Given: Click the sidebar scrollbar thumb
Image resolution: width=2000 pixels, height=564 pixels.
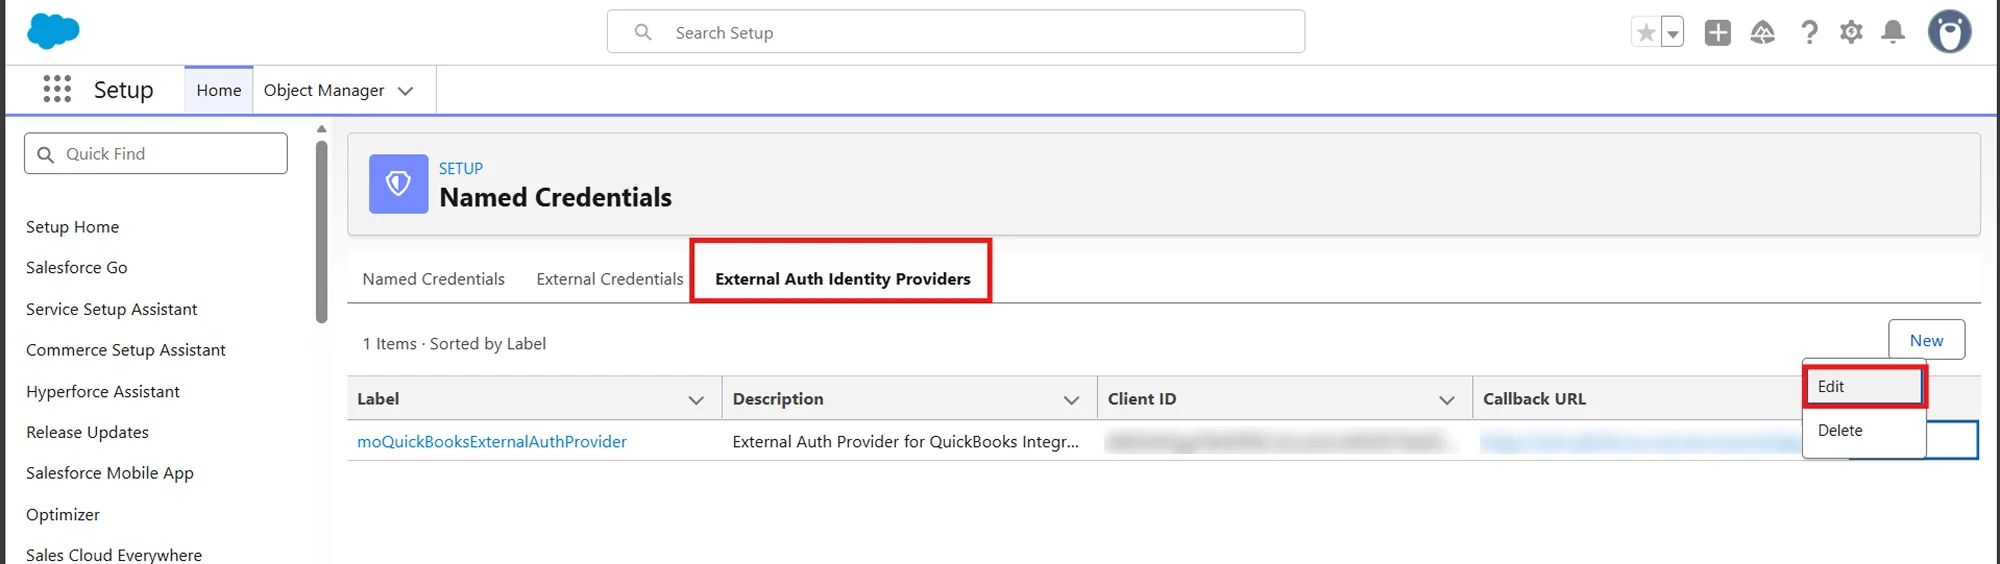Looking at the screenshot, I should 321,231.
